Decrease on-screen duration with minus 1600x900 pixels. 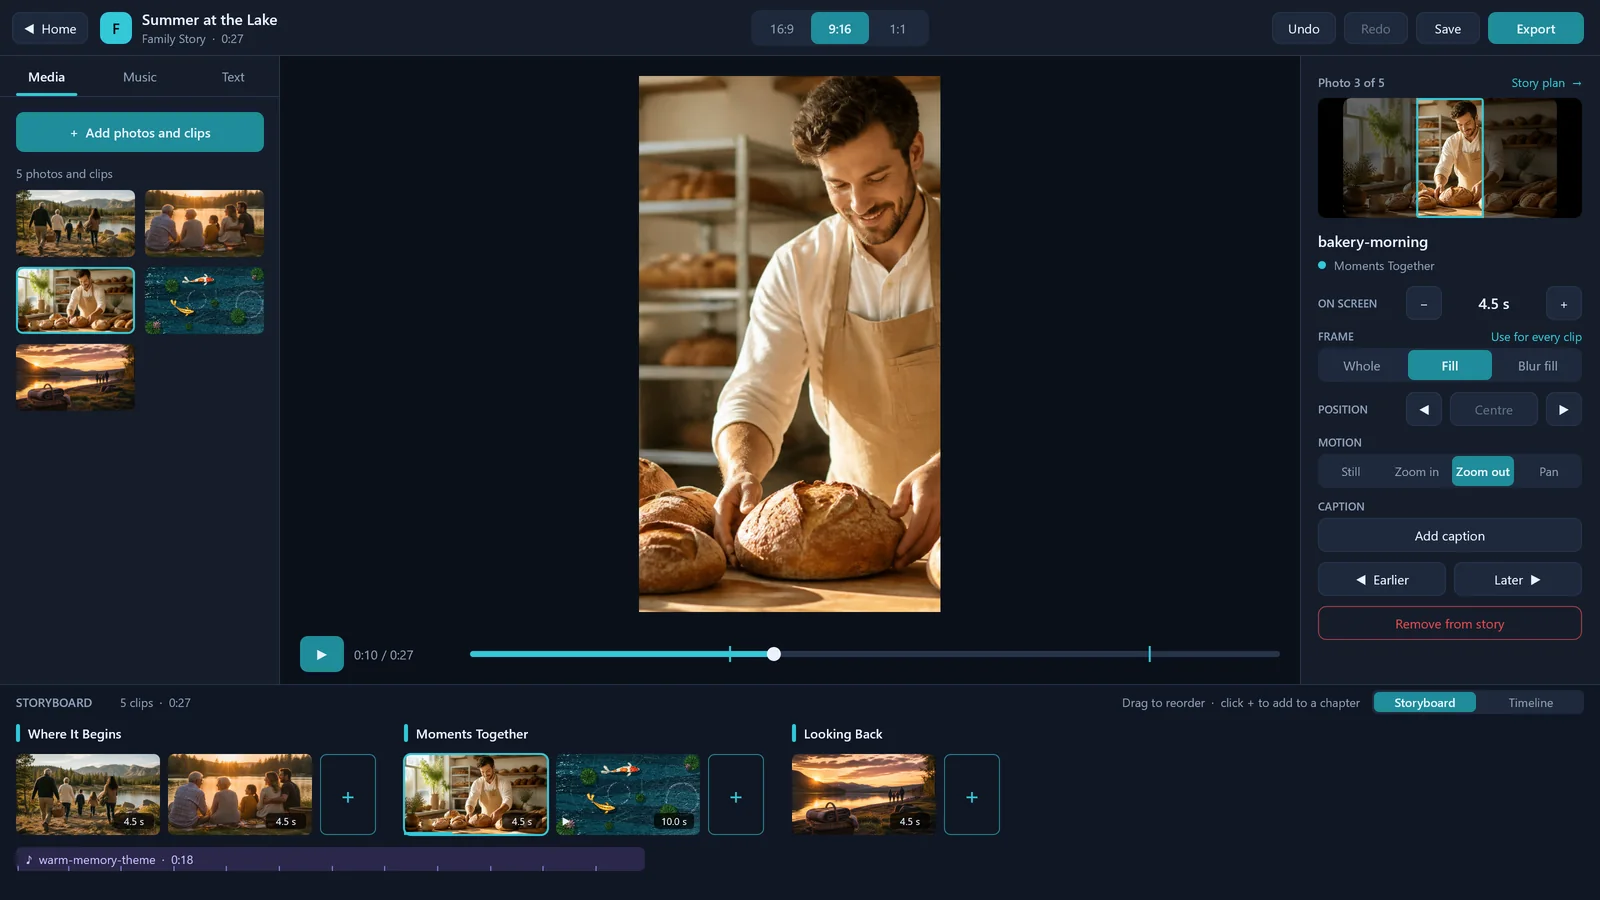pos(1423,304)
